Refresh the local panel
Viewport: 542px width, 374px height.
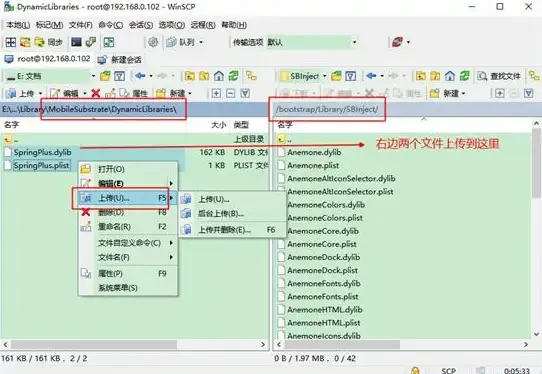(234, 76)
